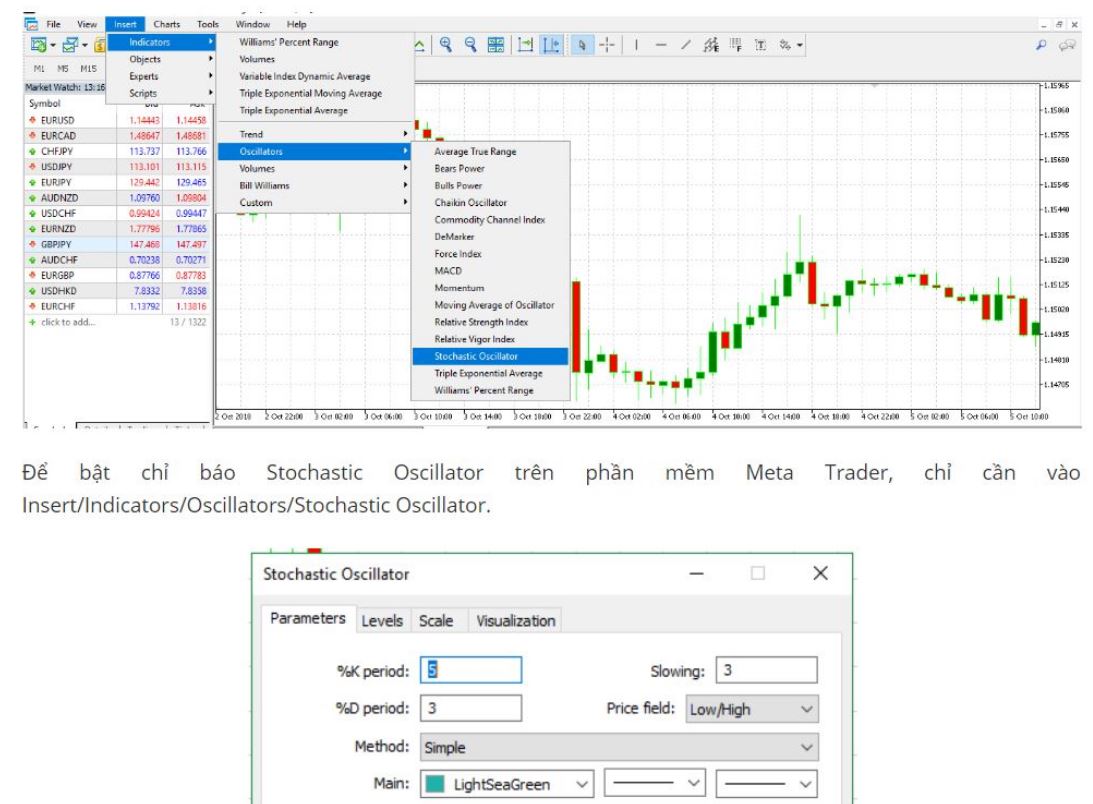Toggle chart Auto Scroll button
Screen dimensions: 1093x804
[527, 46]
